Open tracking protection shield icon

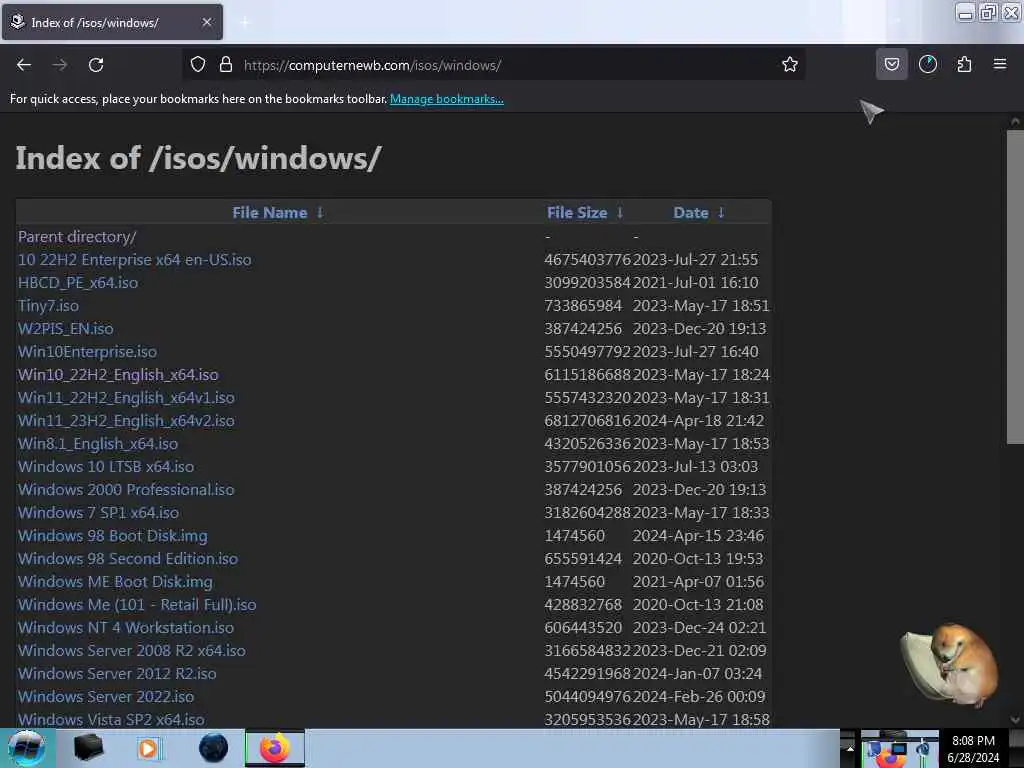[x=198, y=64]
